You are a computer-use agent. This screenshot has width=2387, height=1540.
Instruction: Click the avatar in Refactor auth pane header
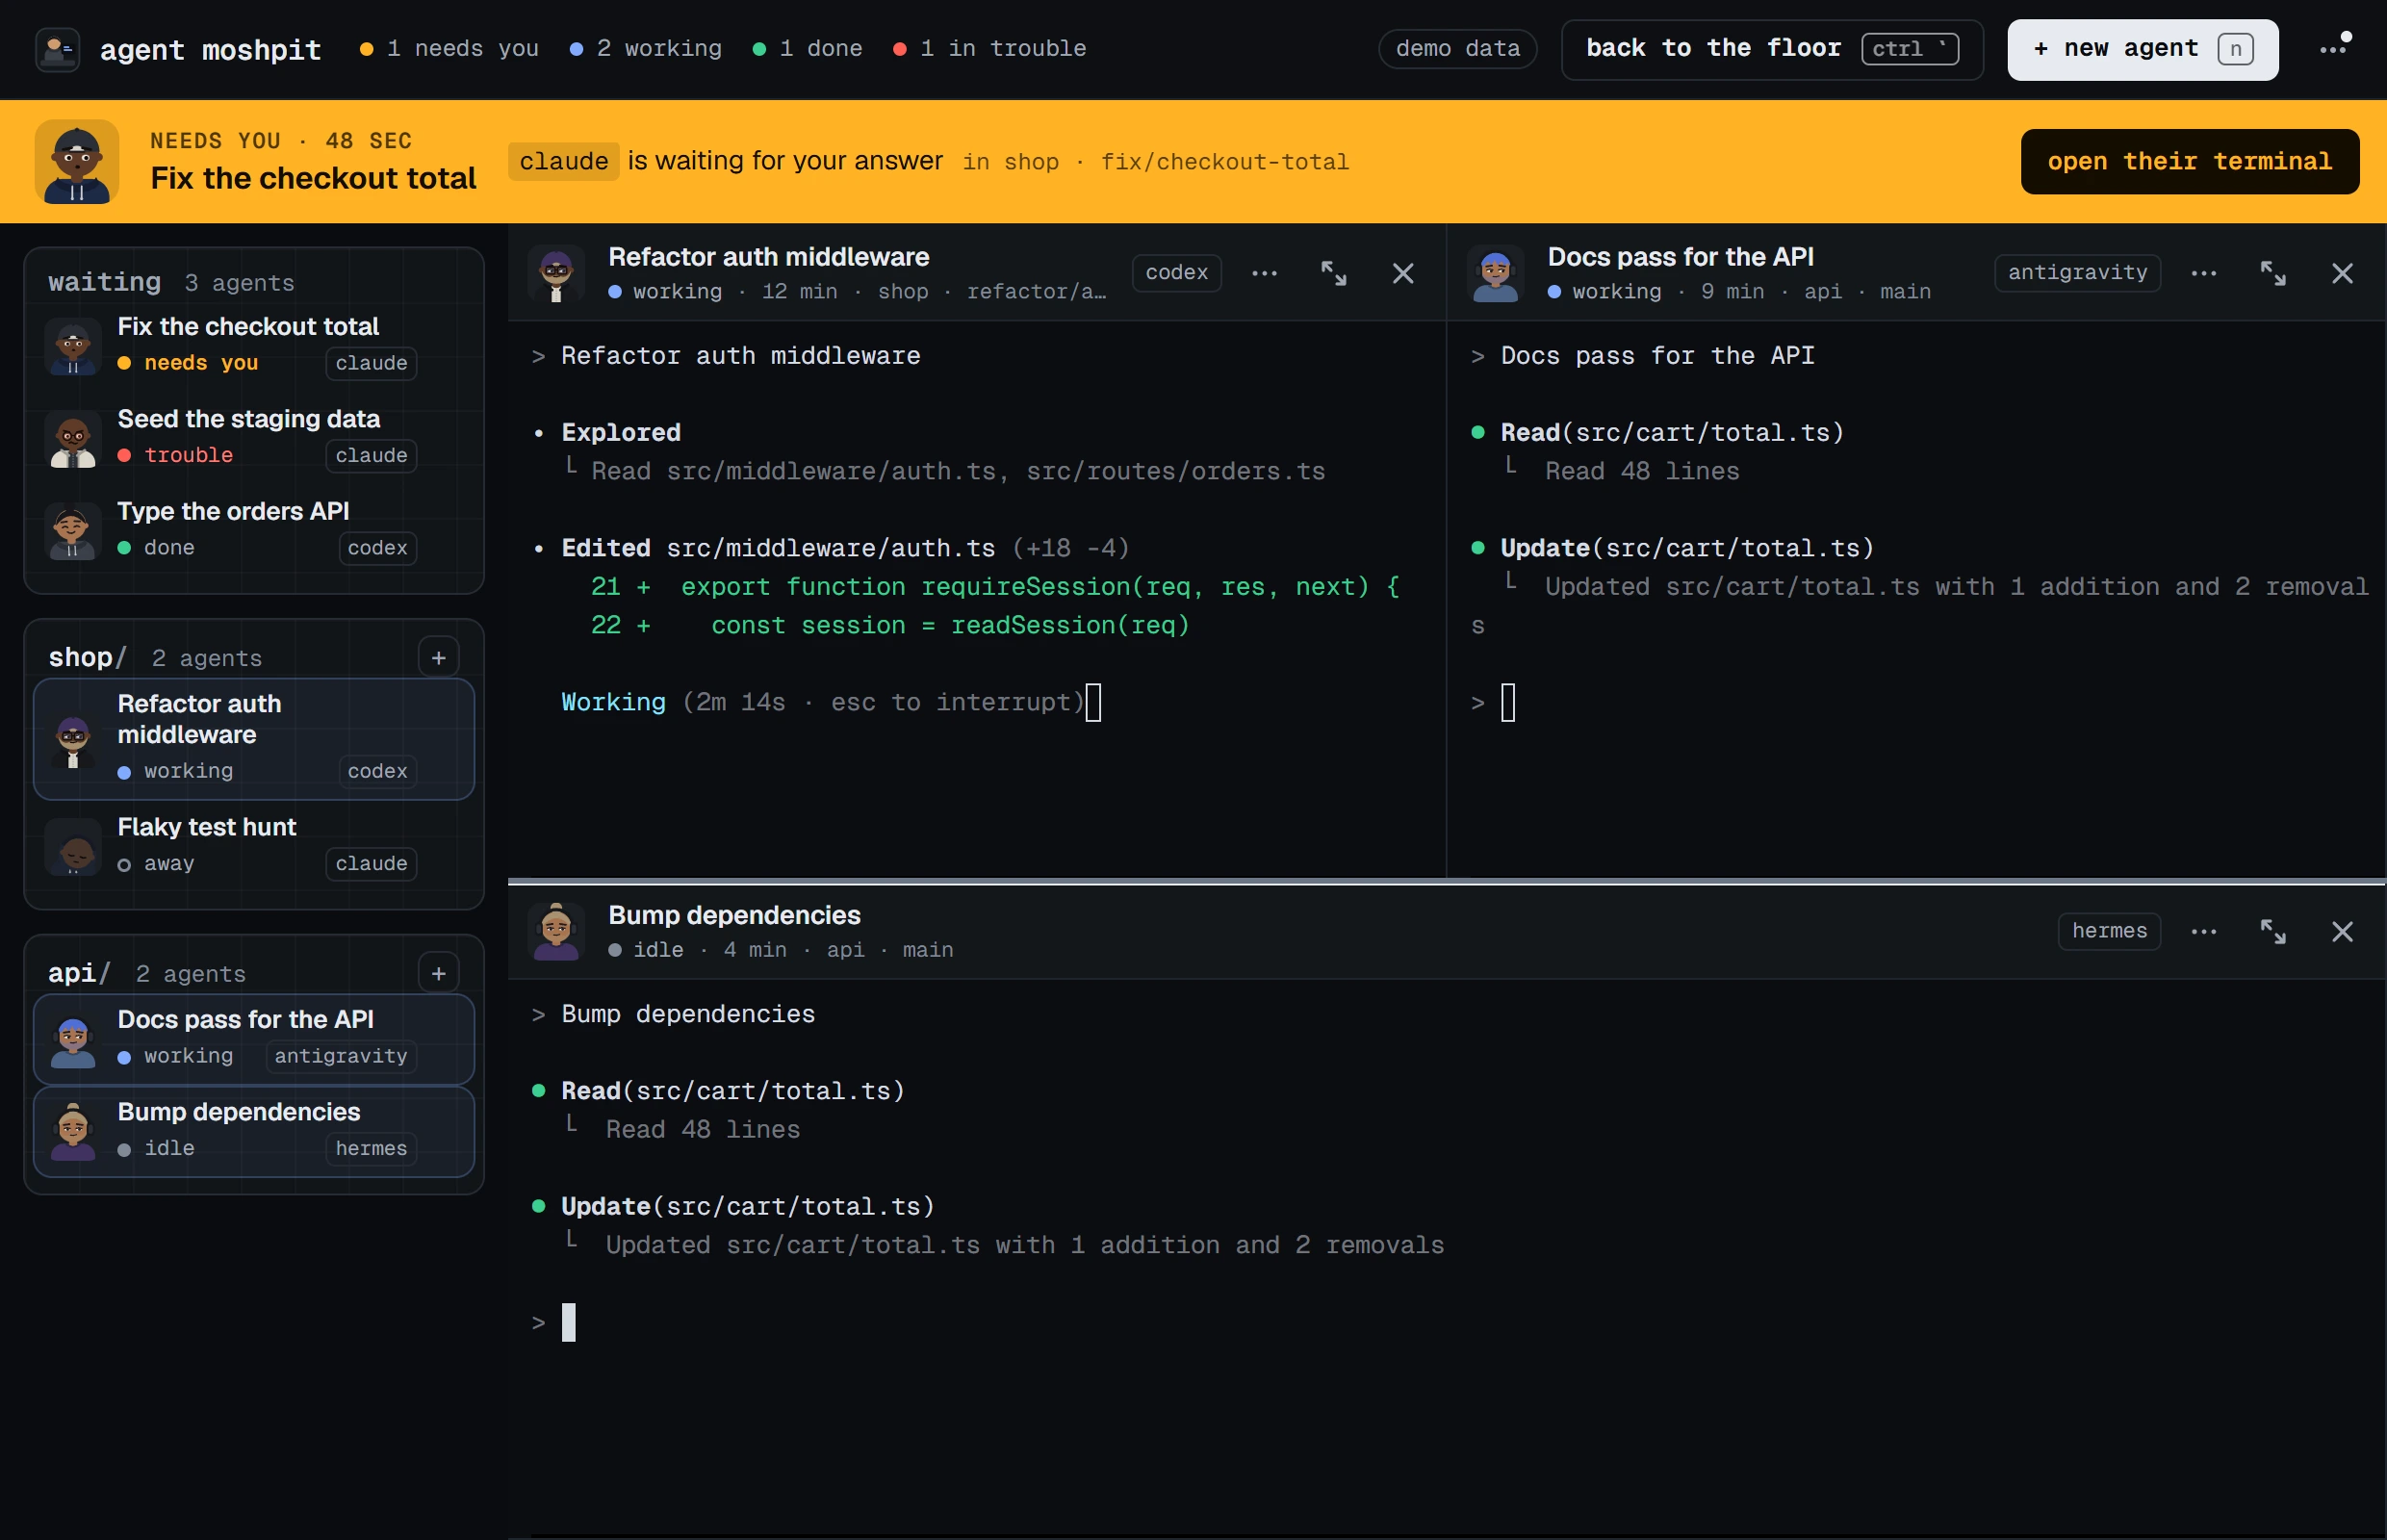click(556, 273)
